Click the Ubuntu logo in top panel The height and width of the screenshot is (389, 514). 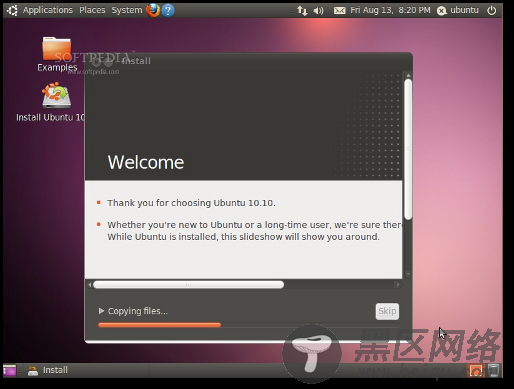pyautogui.click(x=12, y=10)
